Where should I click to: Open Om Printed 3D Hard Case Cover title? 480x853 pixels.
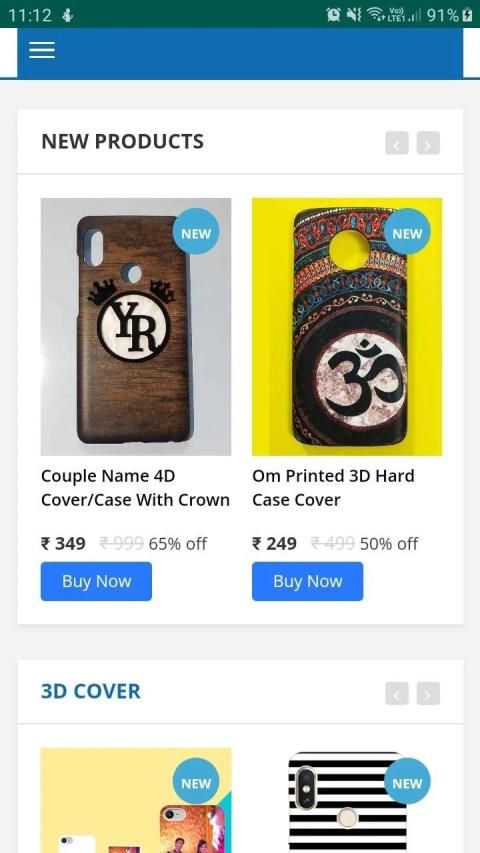333,488
